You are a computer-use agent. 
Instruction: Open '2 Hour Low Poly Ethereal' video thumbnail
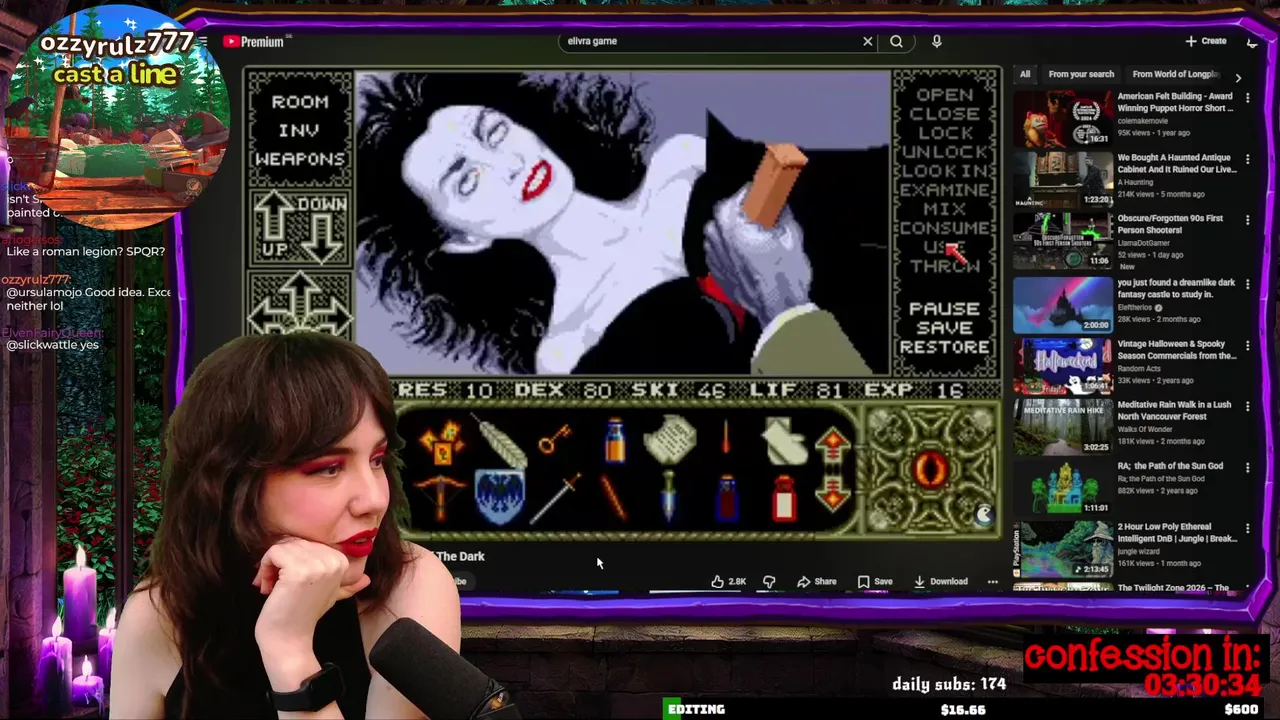tap(1062, 549)
